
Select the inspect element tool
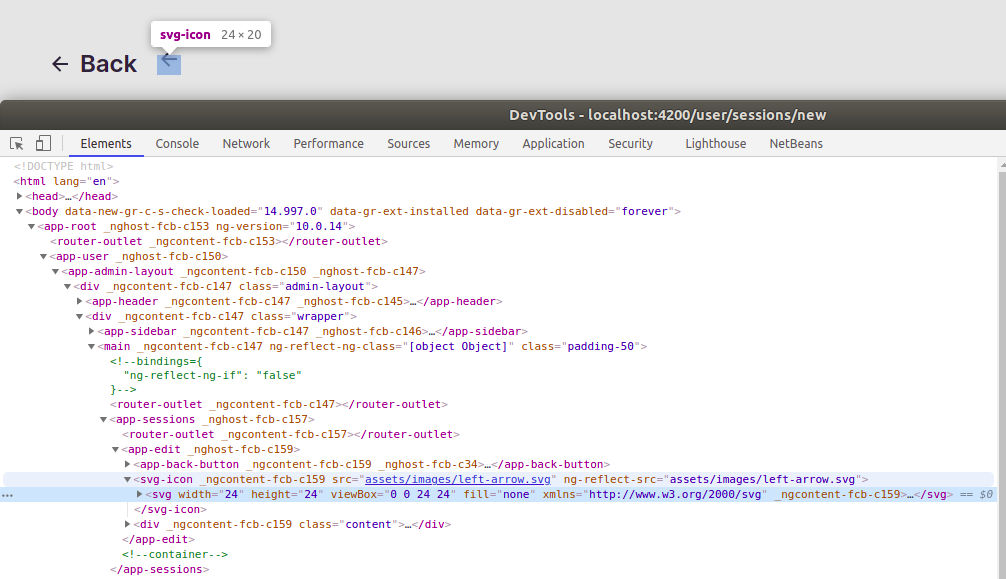15,143
